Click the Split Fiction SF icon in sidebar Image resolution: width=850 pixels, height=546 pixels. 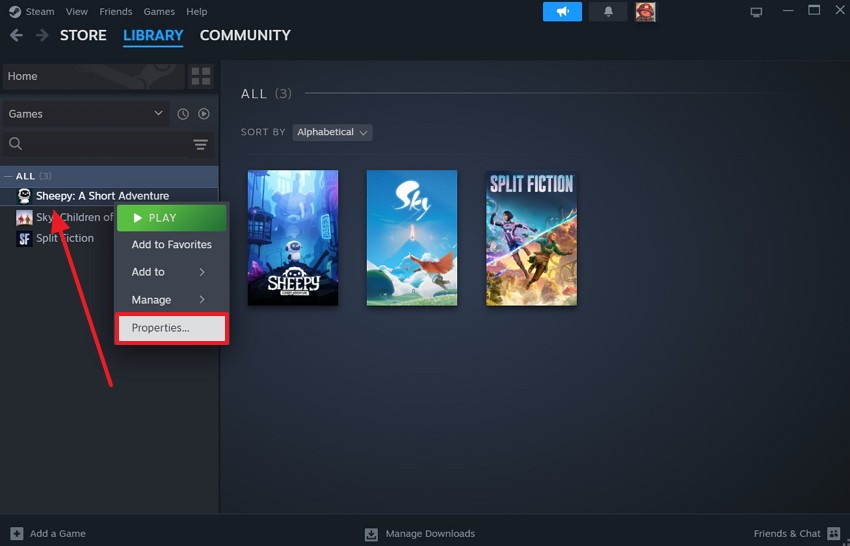click(24, 239)
